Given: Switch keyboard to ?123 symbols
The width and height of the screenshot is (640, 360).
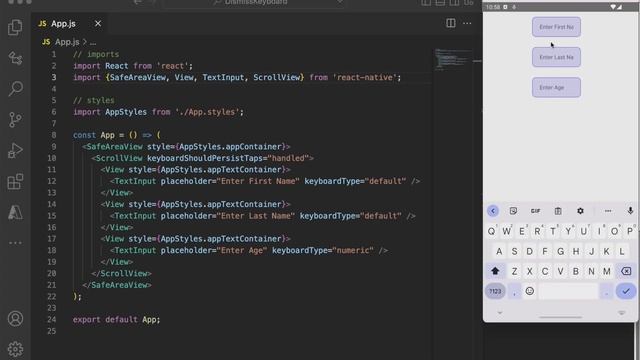Looking at the screenshot, I should 495,291.
